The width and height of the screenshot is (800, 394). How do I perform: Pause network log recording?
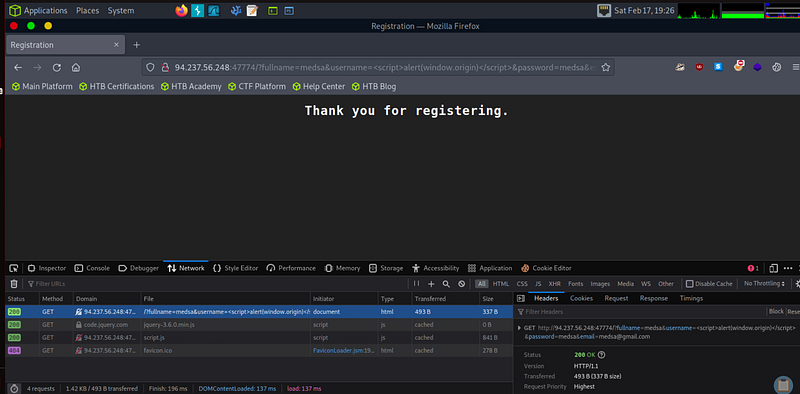pyautogui.click(x=416, y=284)
